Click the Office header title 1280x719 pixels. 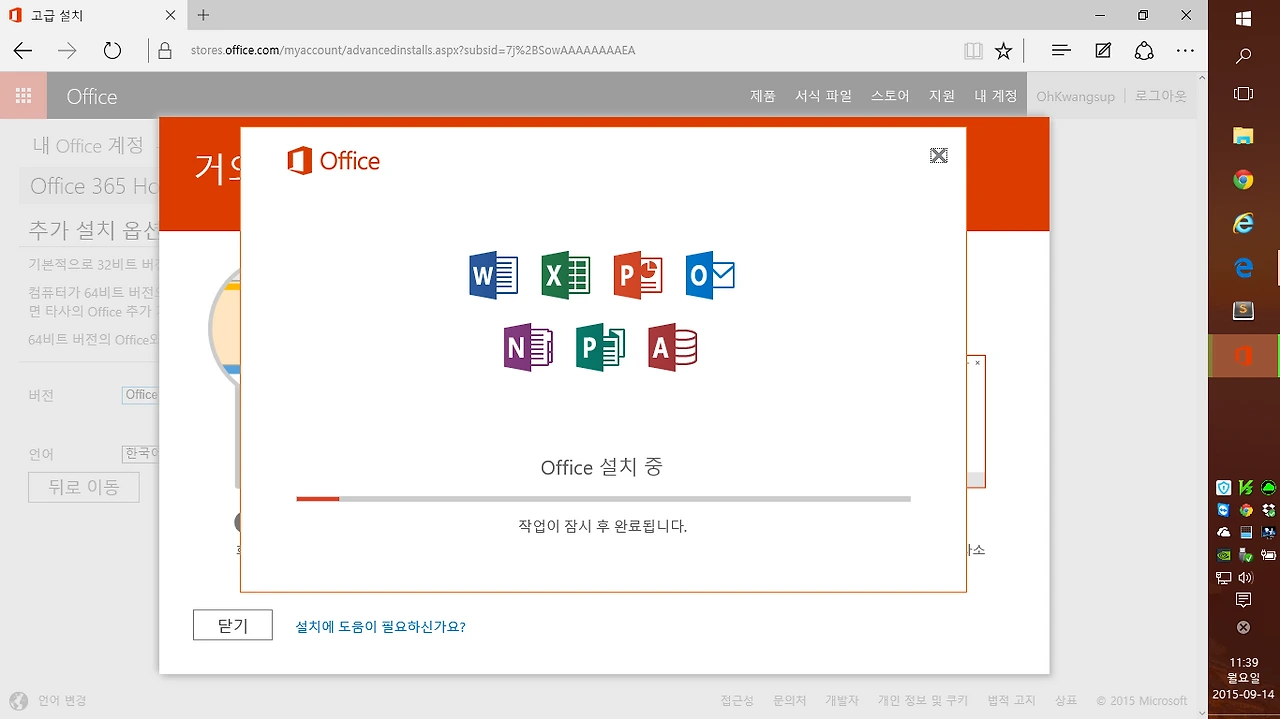pyautogui.click(x=92, y=96)
